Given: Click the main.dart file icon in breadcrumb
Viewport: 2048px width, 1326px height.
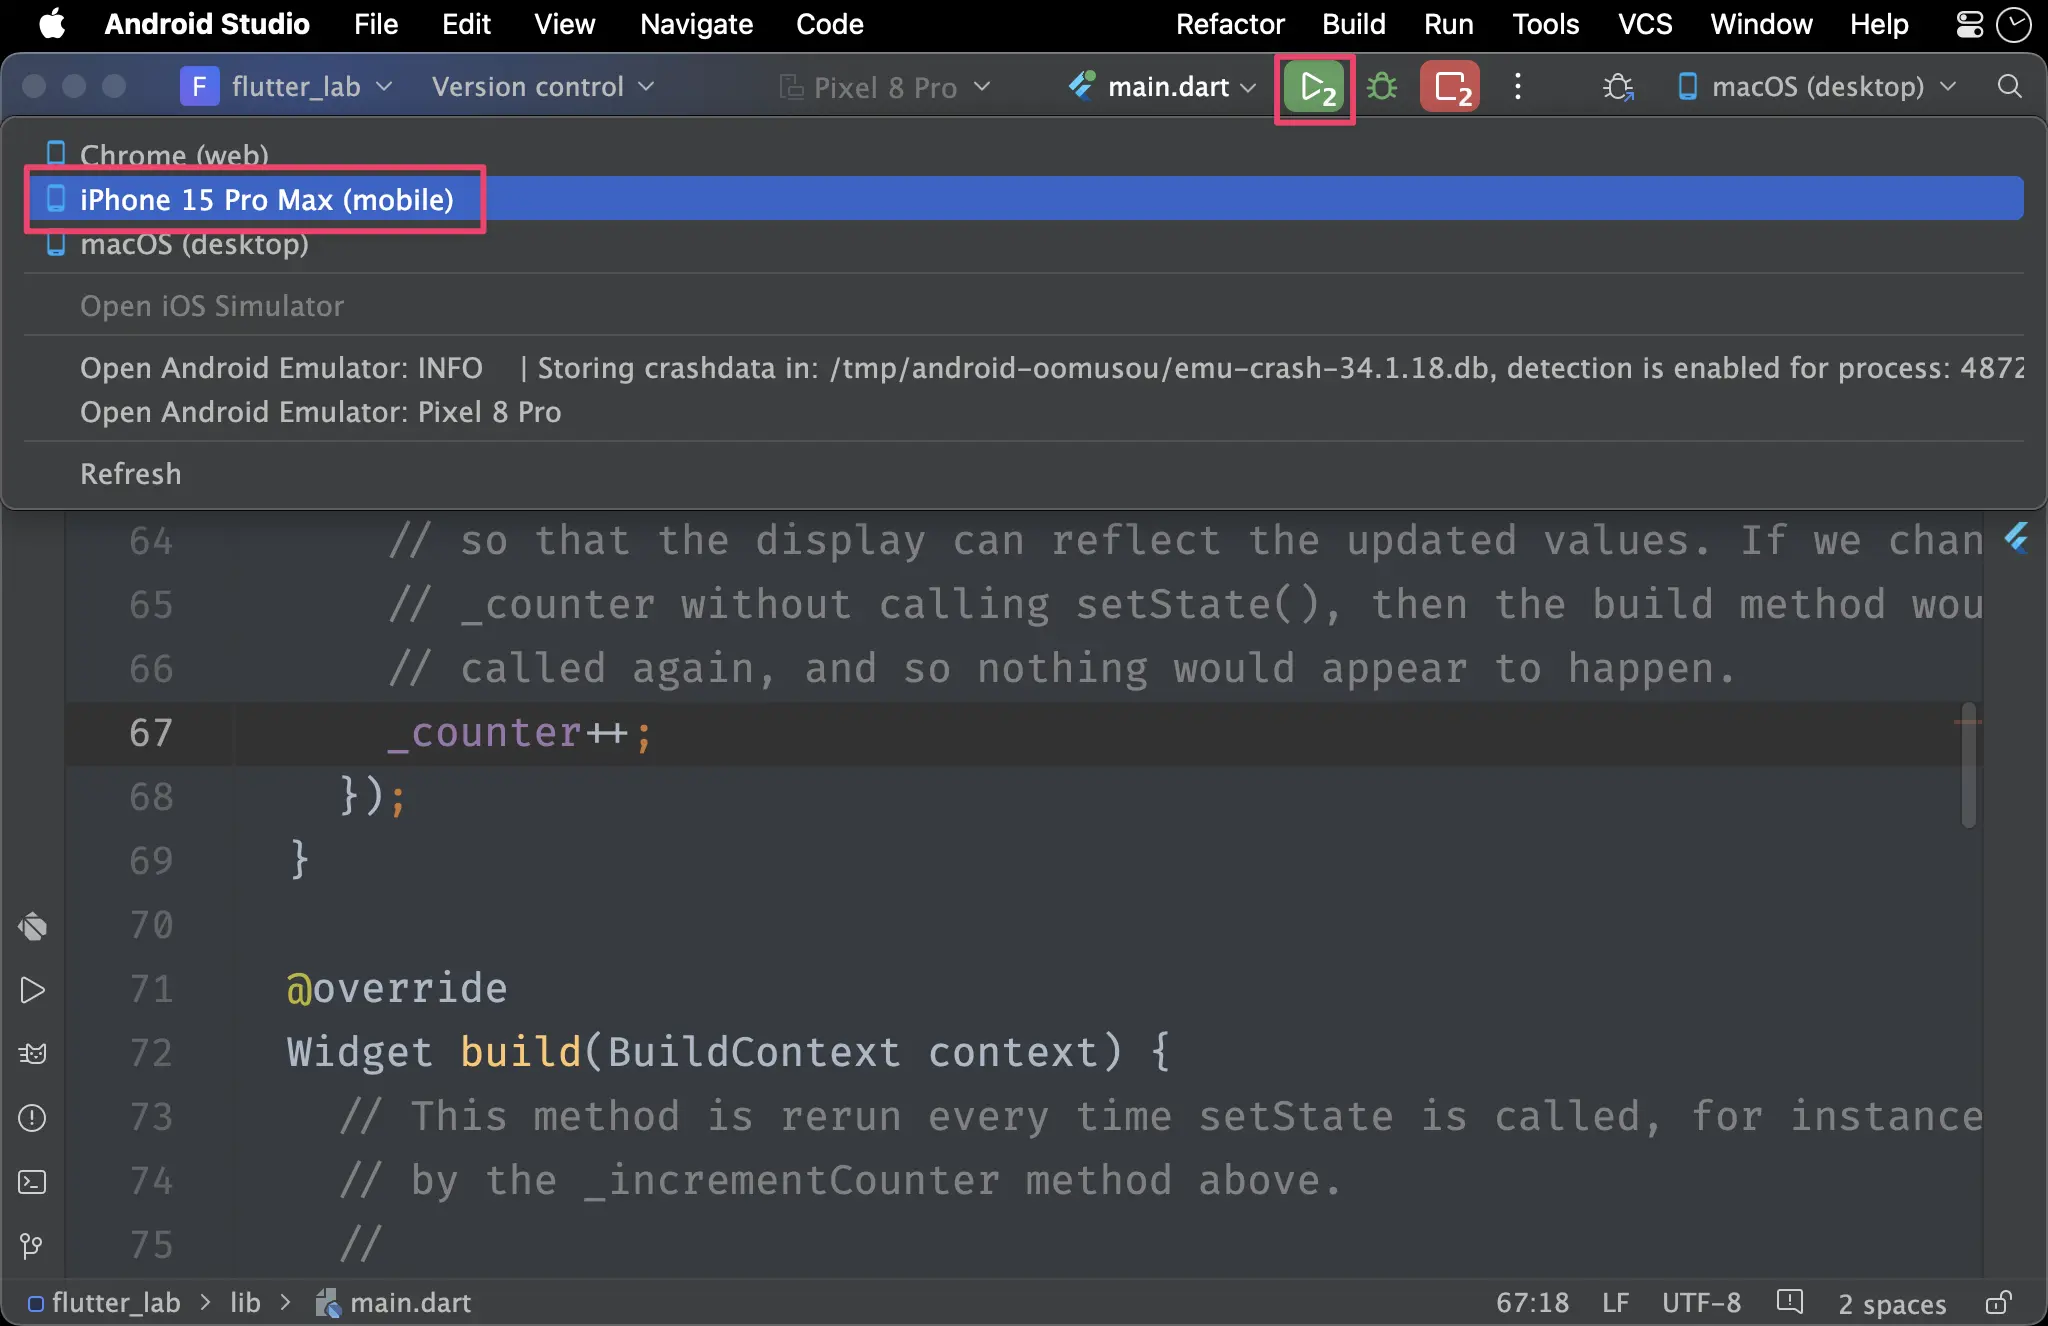Looking at the screenshot, I should [x=327, y=1302].
